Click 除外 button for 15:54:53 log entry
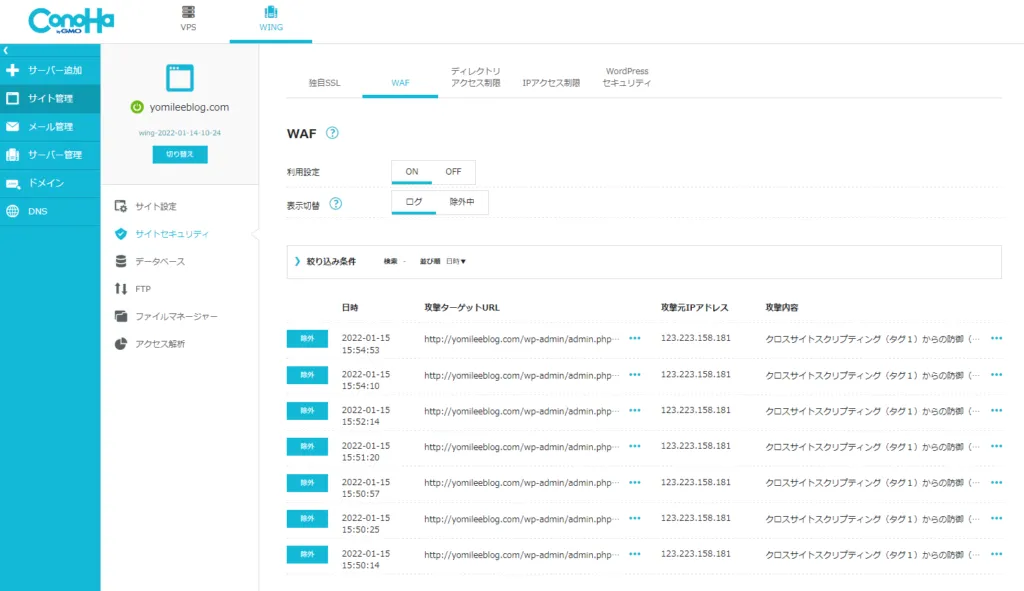1024x591 pixels. 307,339
